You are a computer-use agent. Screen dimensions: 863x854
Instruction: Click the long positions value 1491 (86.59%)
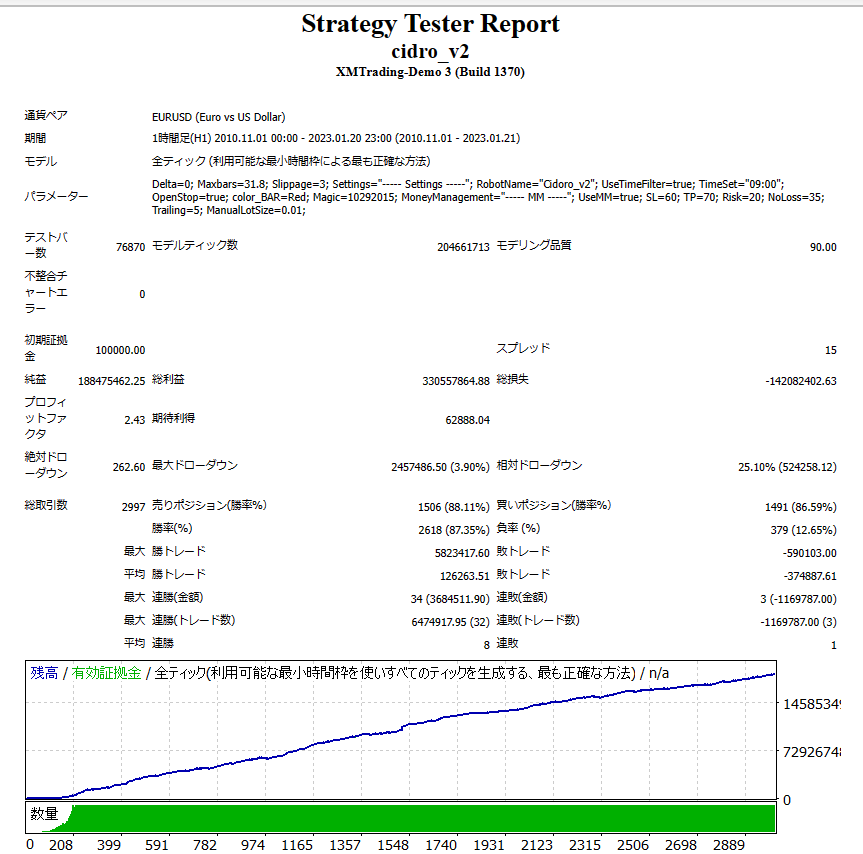point(801,507)
